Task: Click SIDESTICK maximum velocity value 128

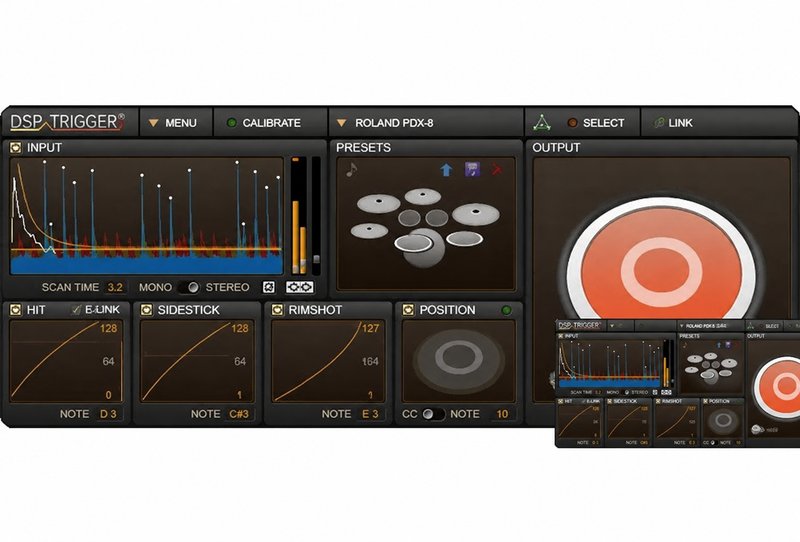Action: 240,328
